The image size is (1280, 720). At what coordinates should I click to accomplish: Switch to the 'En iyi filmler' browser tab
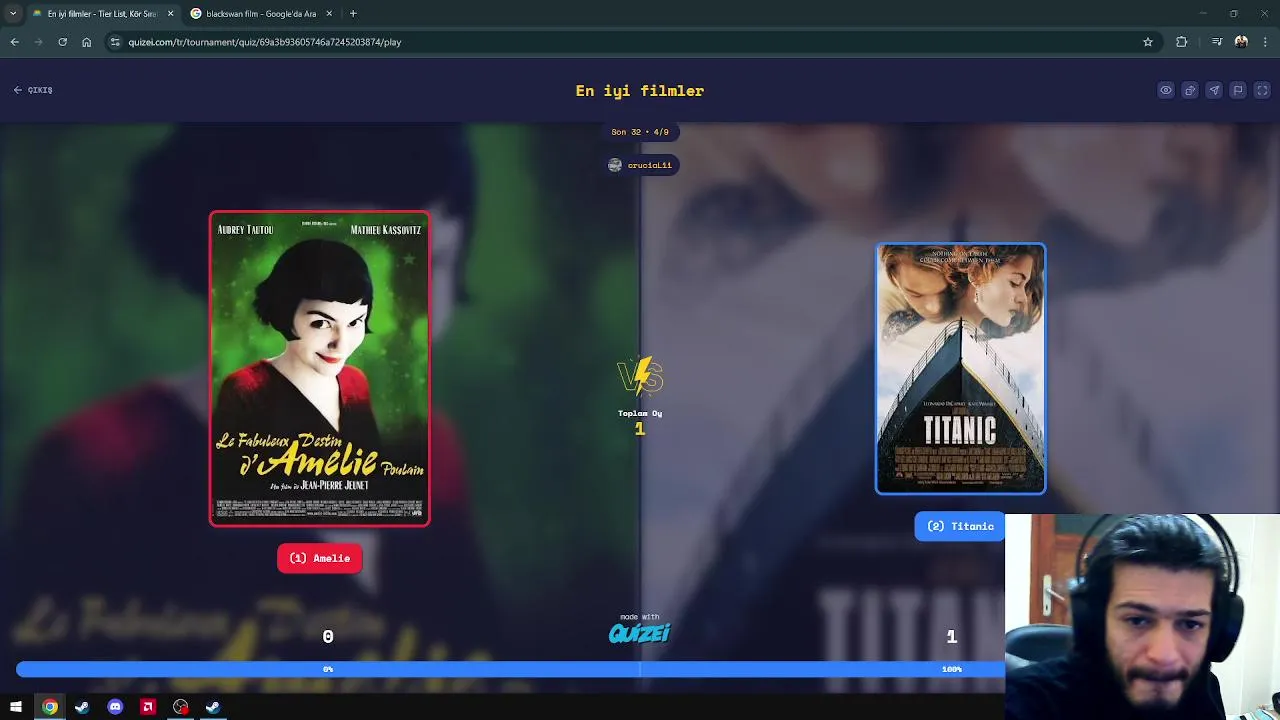(x=101, y=14)
